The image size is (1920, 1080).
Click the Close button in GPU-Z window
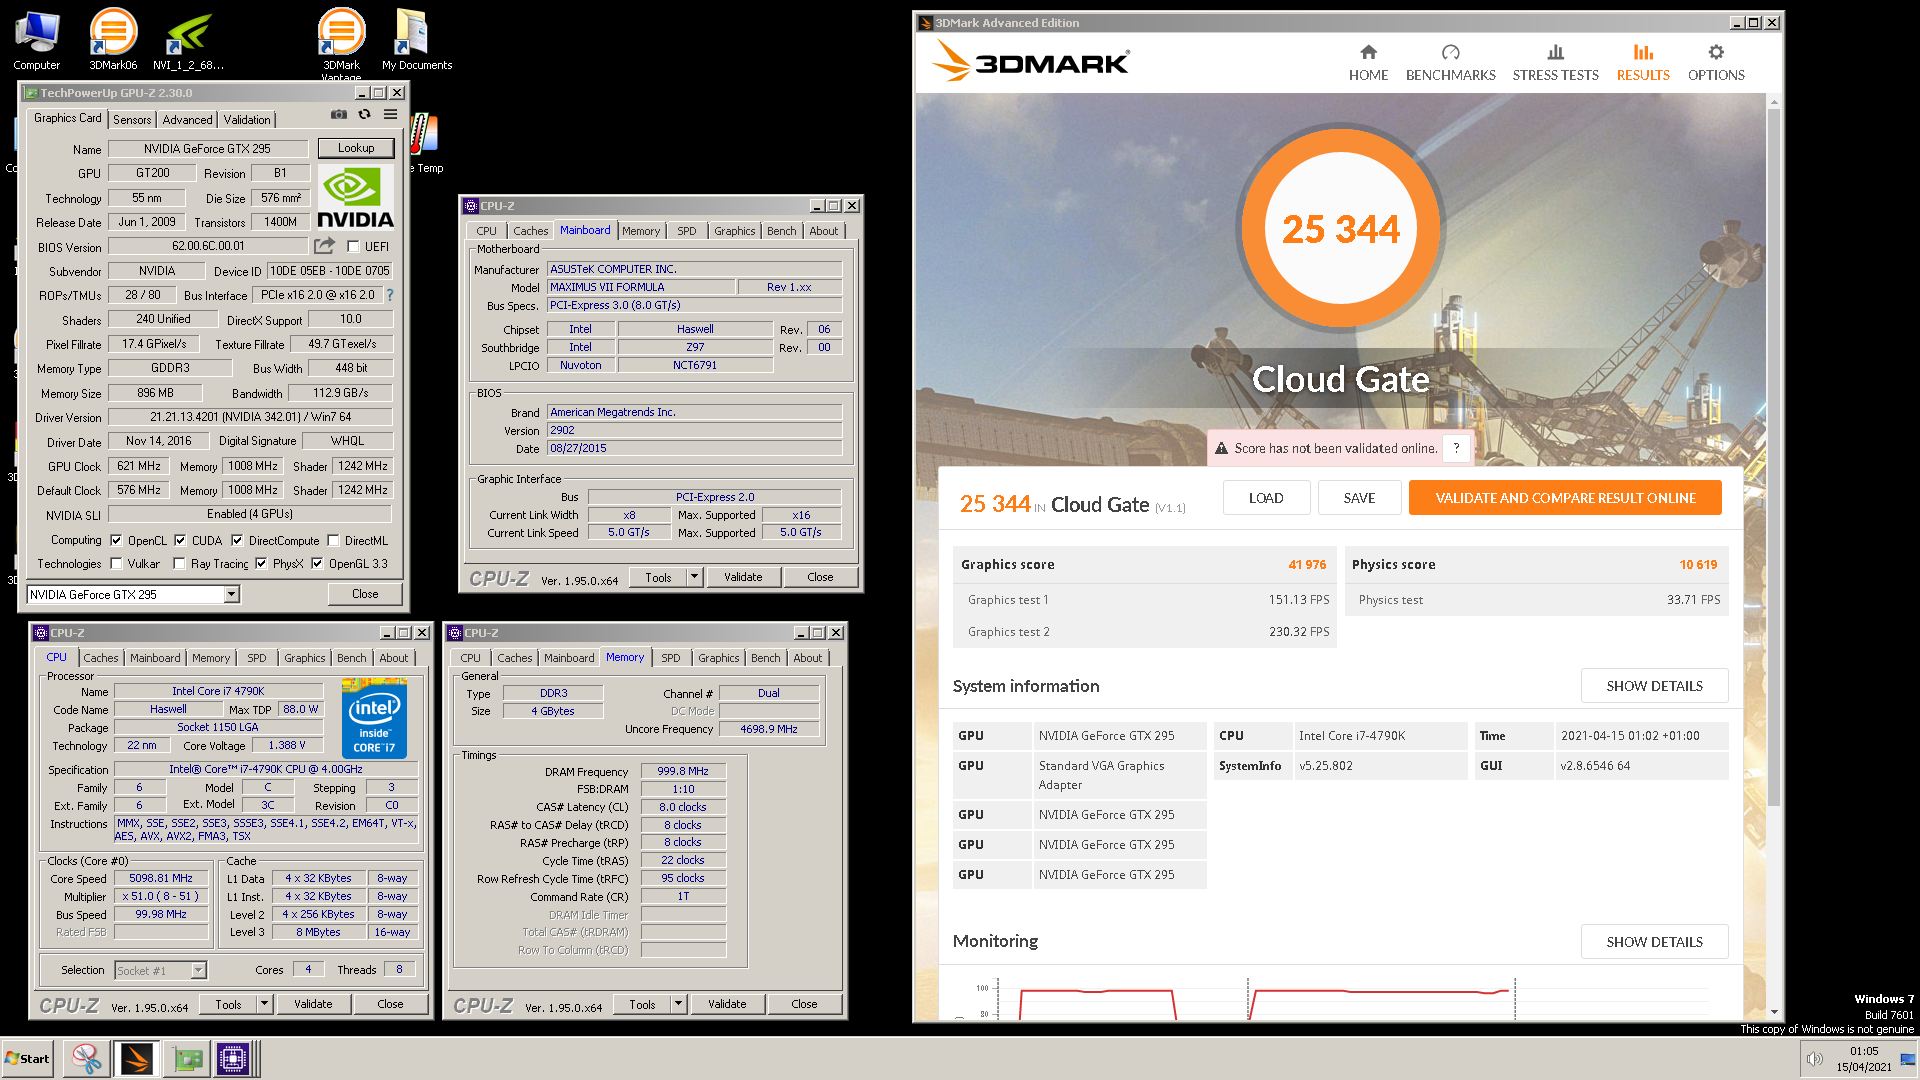(365, 594)
